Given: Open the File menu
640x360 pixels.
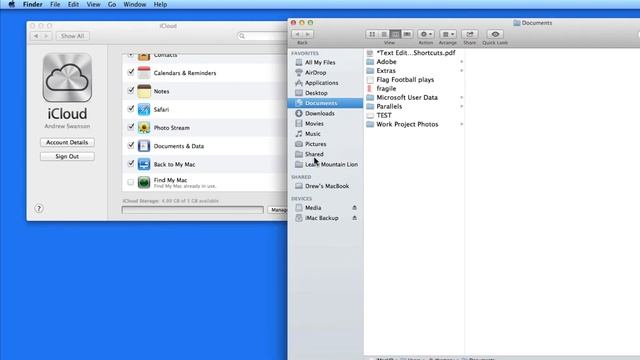Looking at the screenshot, I should click(55, 4).
